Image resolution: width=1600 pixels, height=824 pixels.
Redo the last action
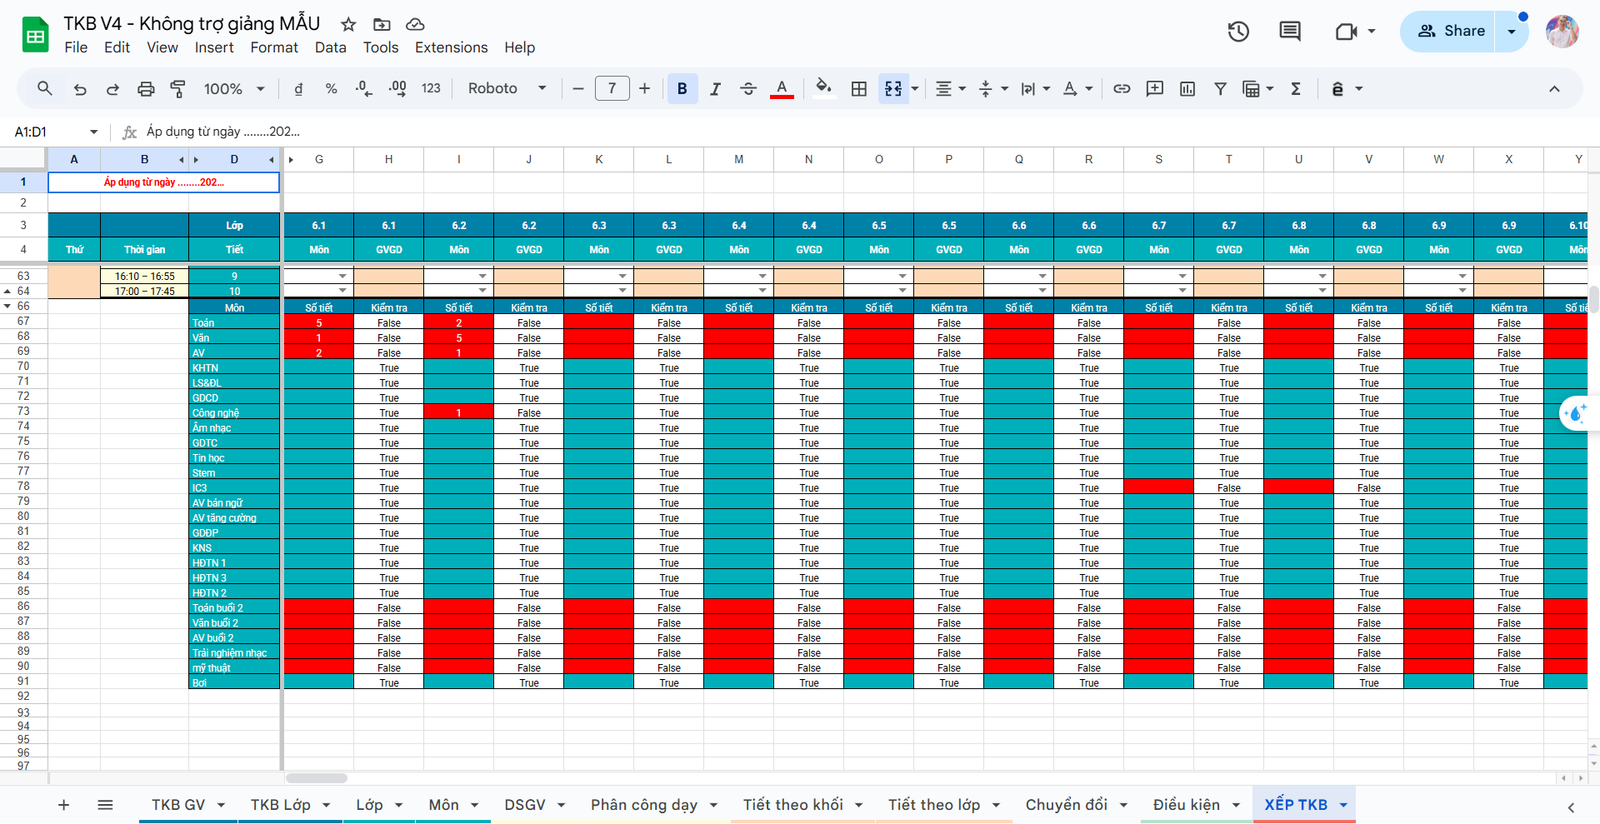[x=113, y=89]
